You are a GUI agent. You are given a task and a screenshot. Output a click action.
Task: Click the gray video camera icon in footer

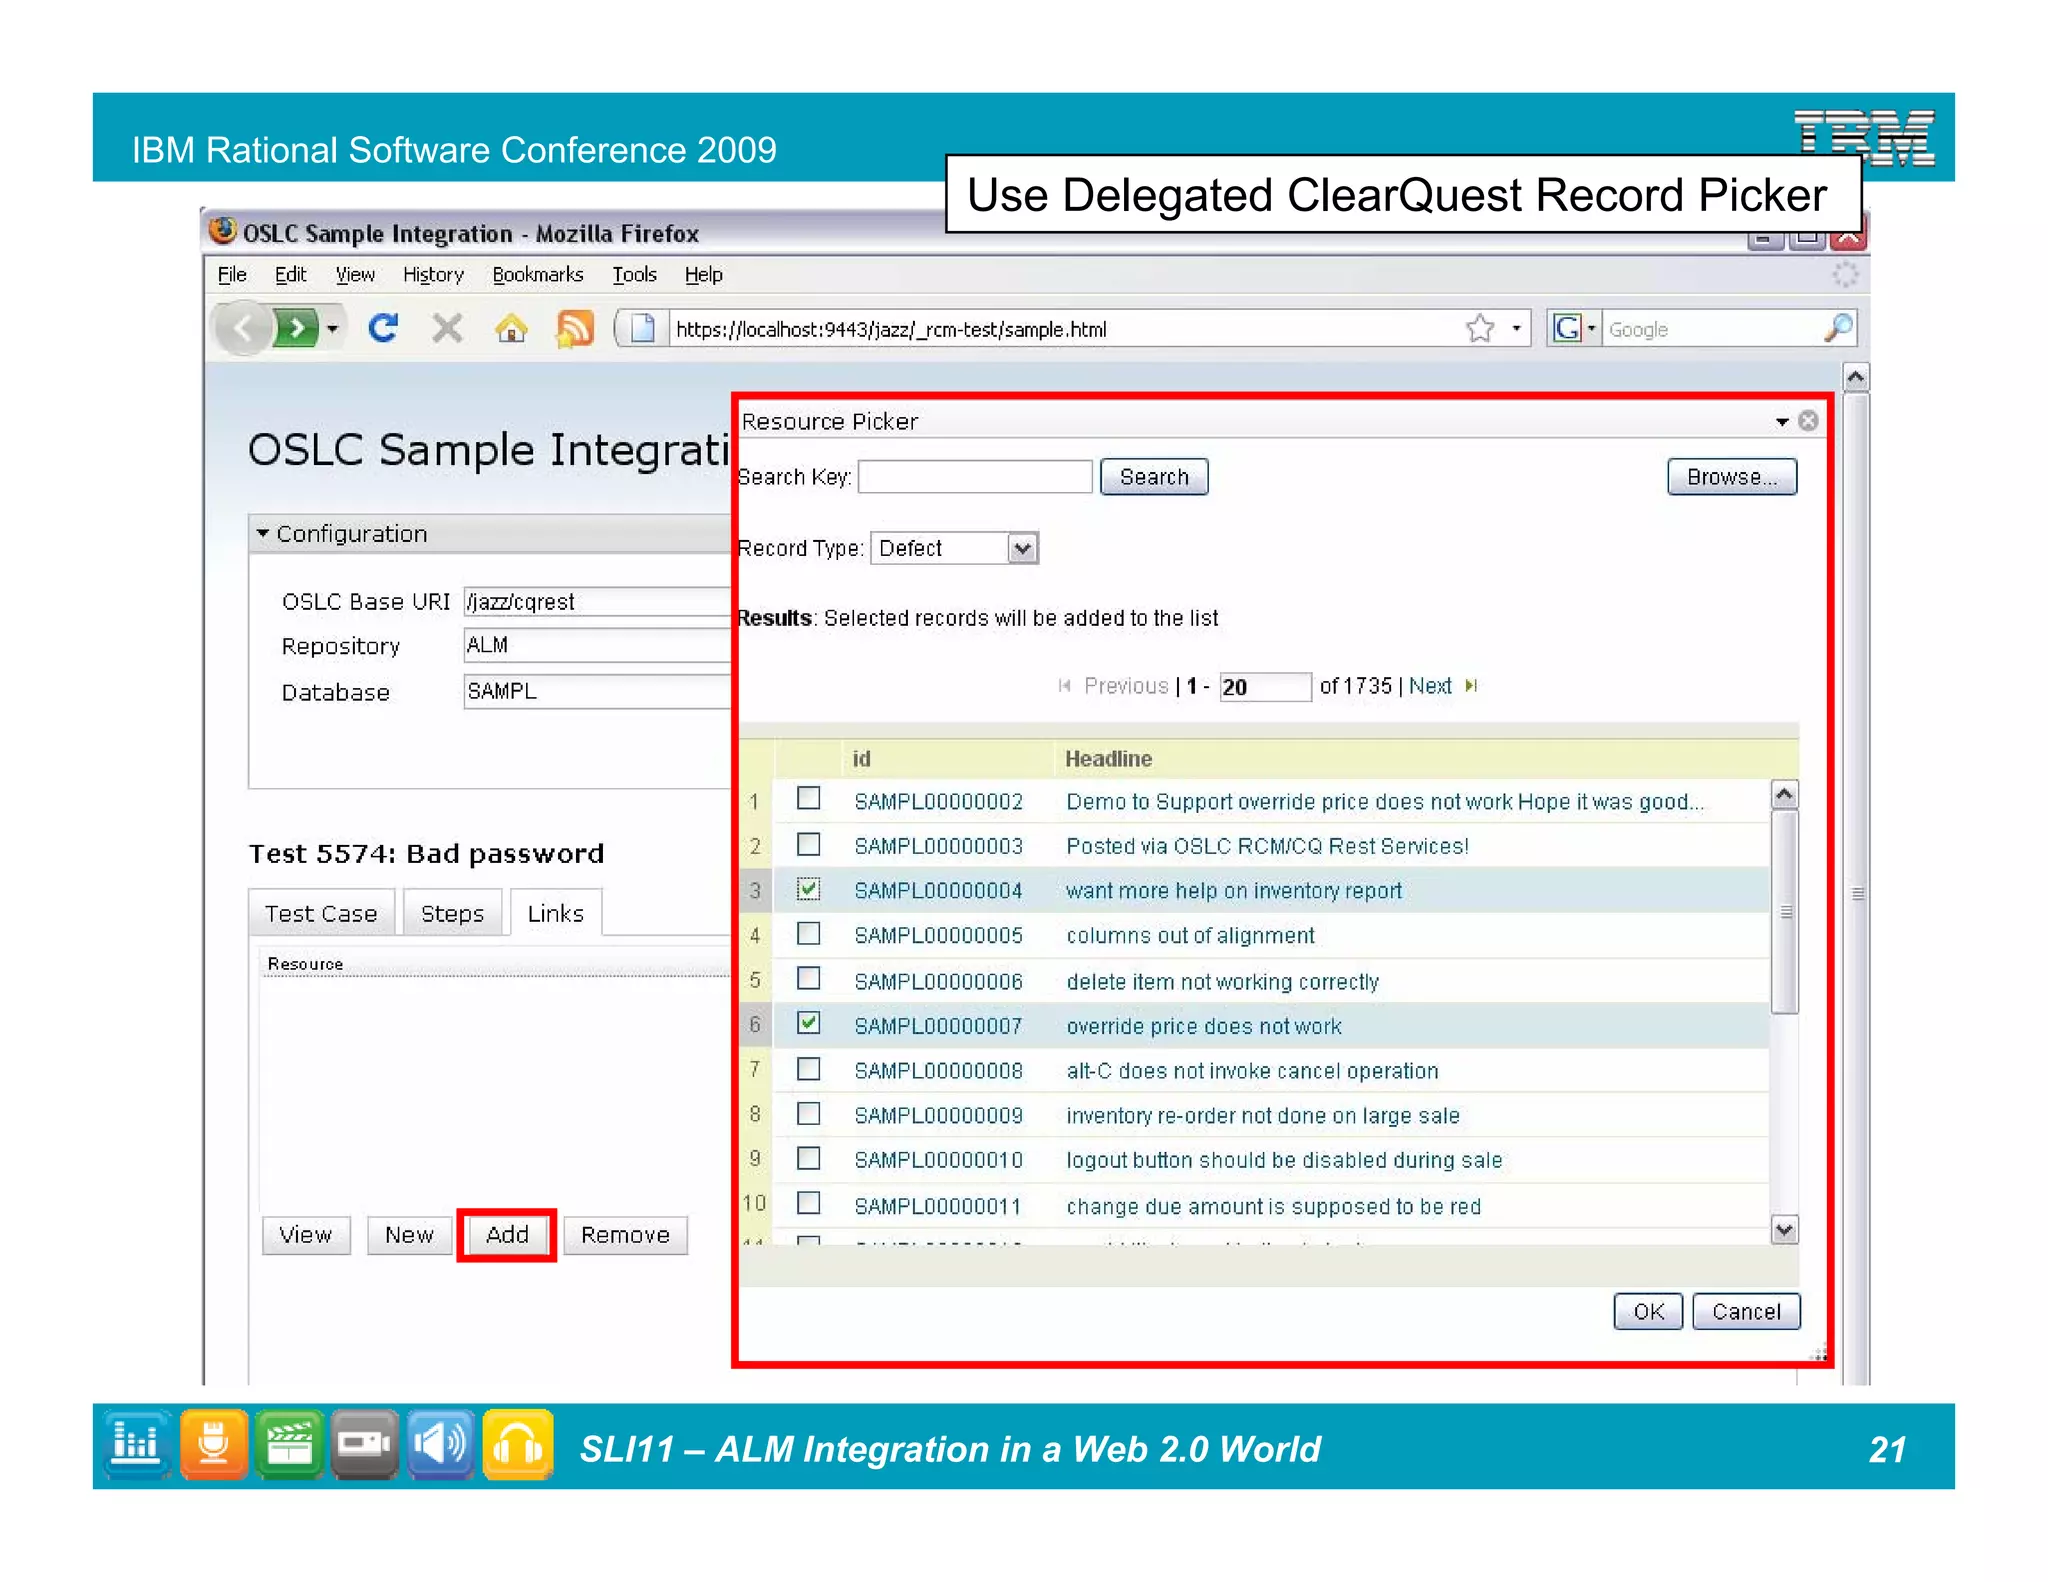tap(364, 1444)
